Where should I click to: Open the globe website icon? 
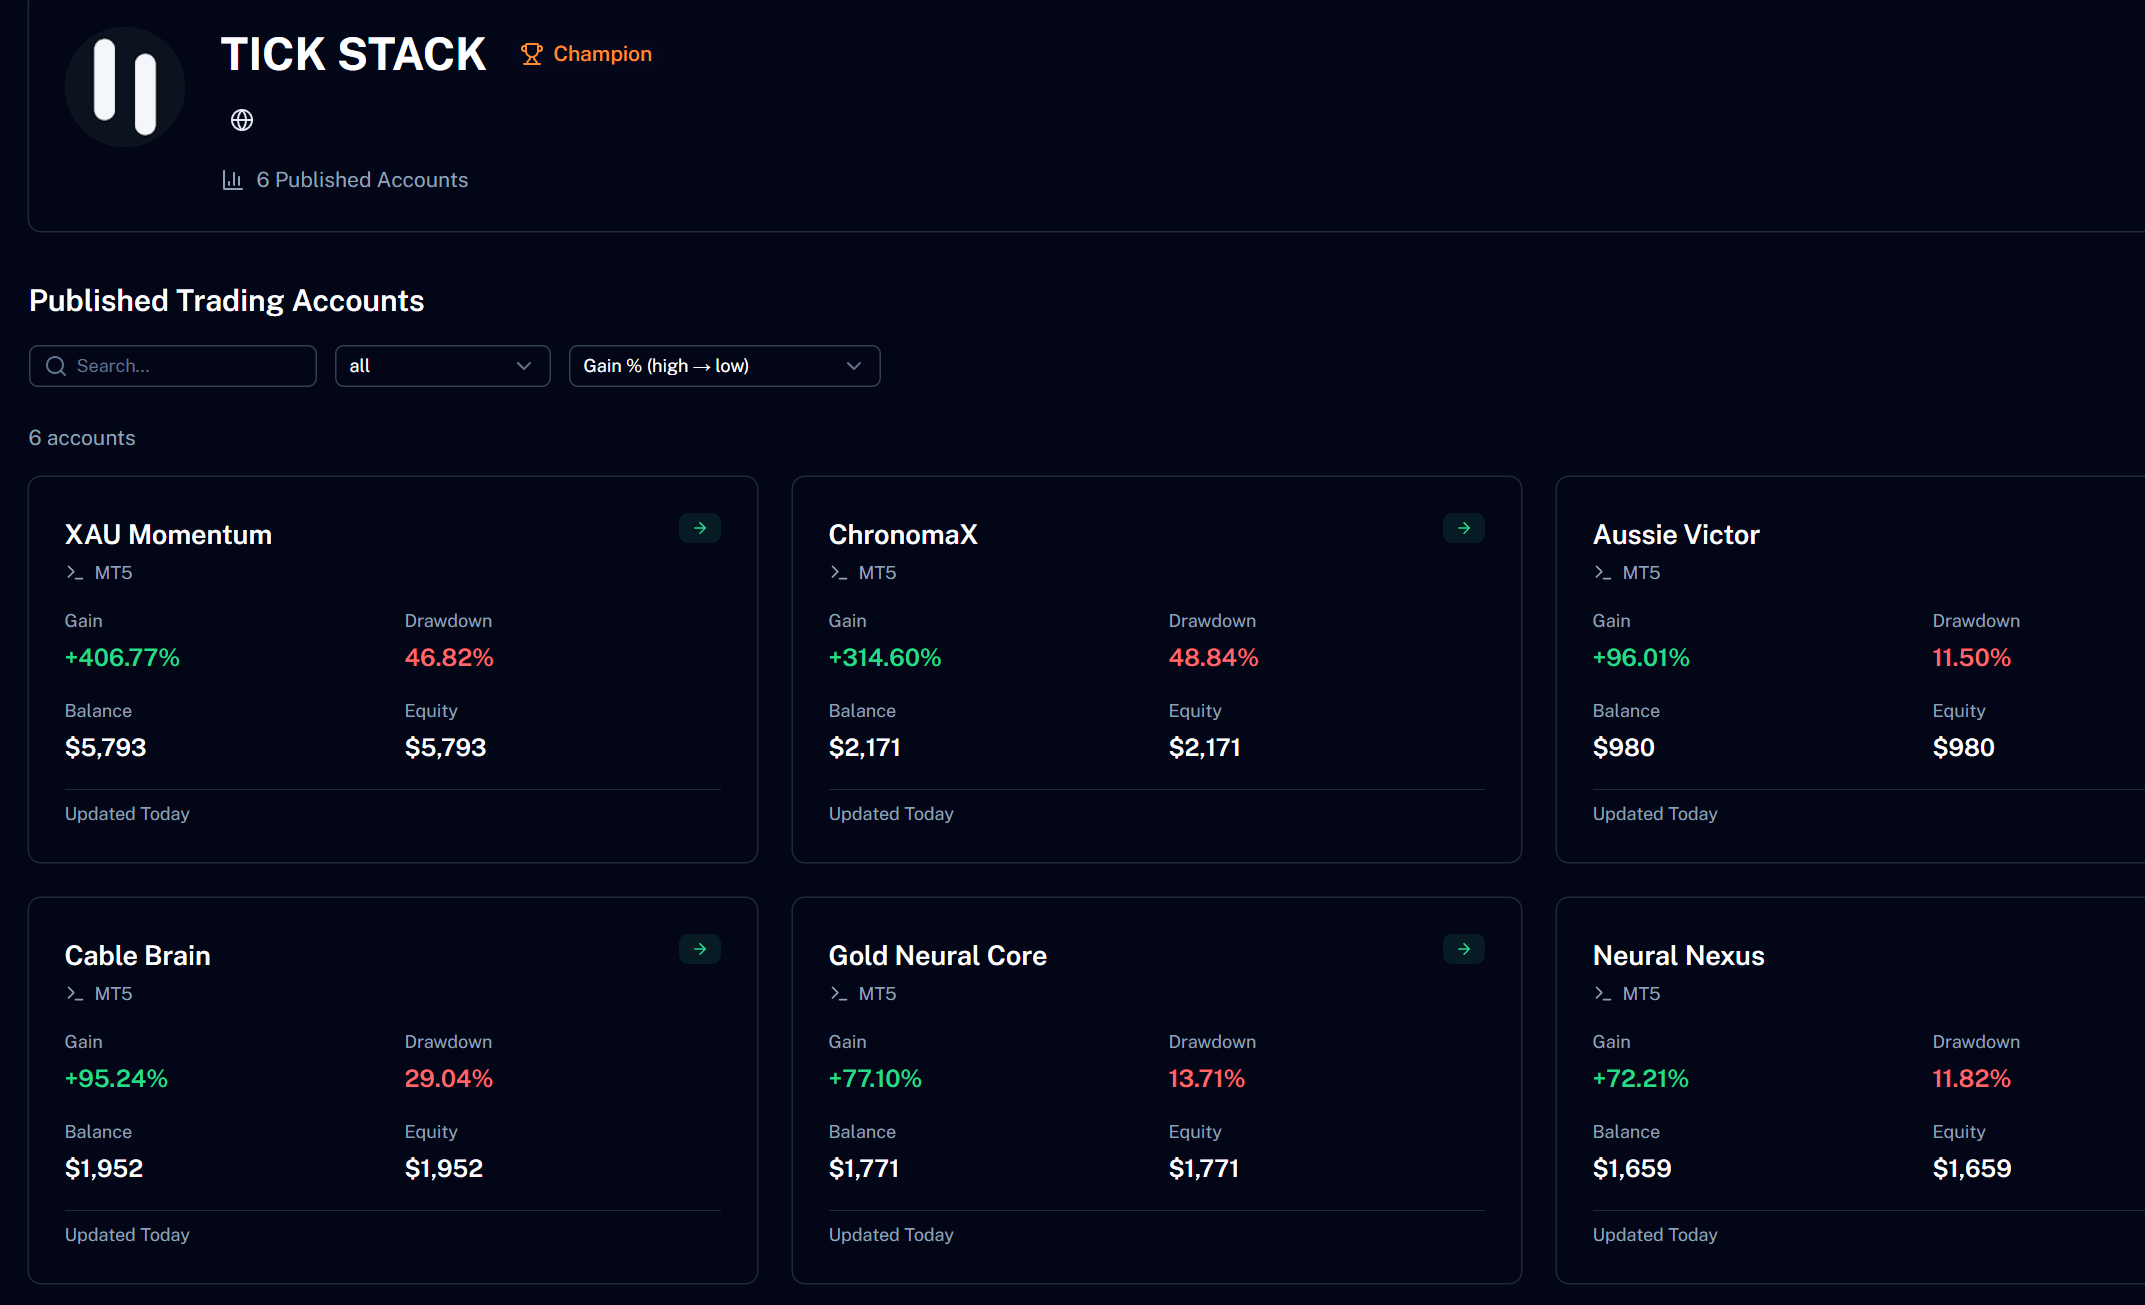pyautogui.click(x=242, y=120)
